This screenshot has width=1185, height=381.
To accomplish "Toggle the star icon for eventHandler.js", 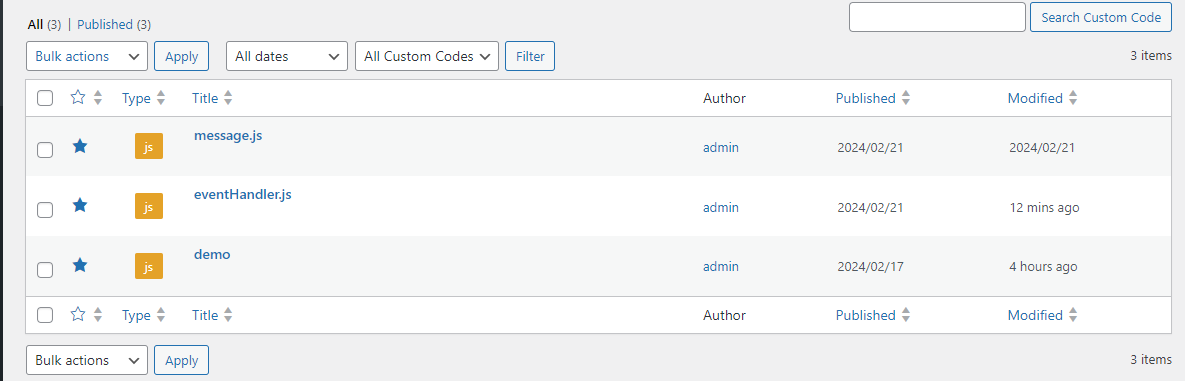I will [x=79, y=205].
